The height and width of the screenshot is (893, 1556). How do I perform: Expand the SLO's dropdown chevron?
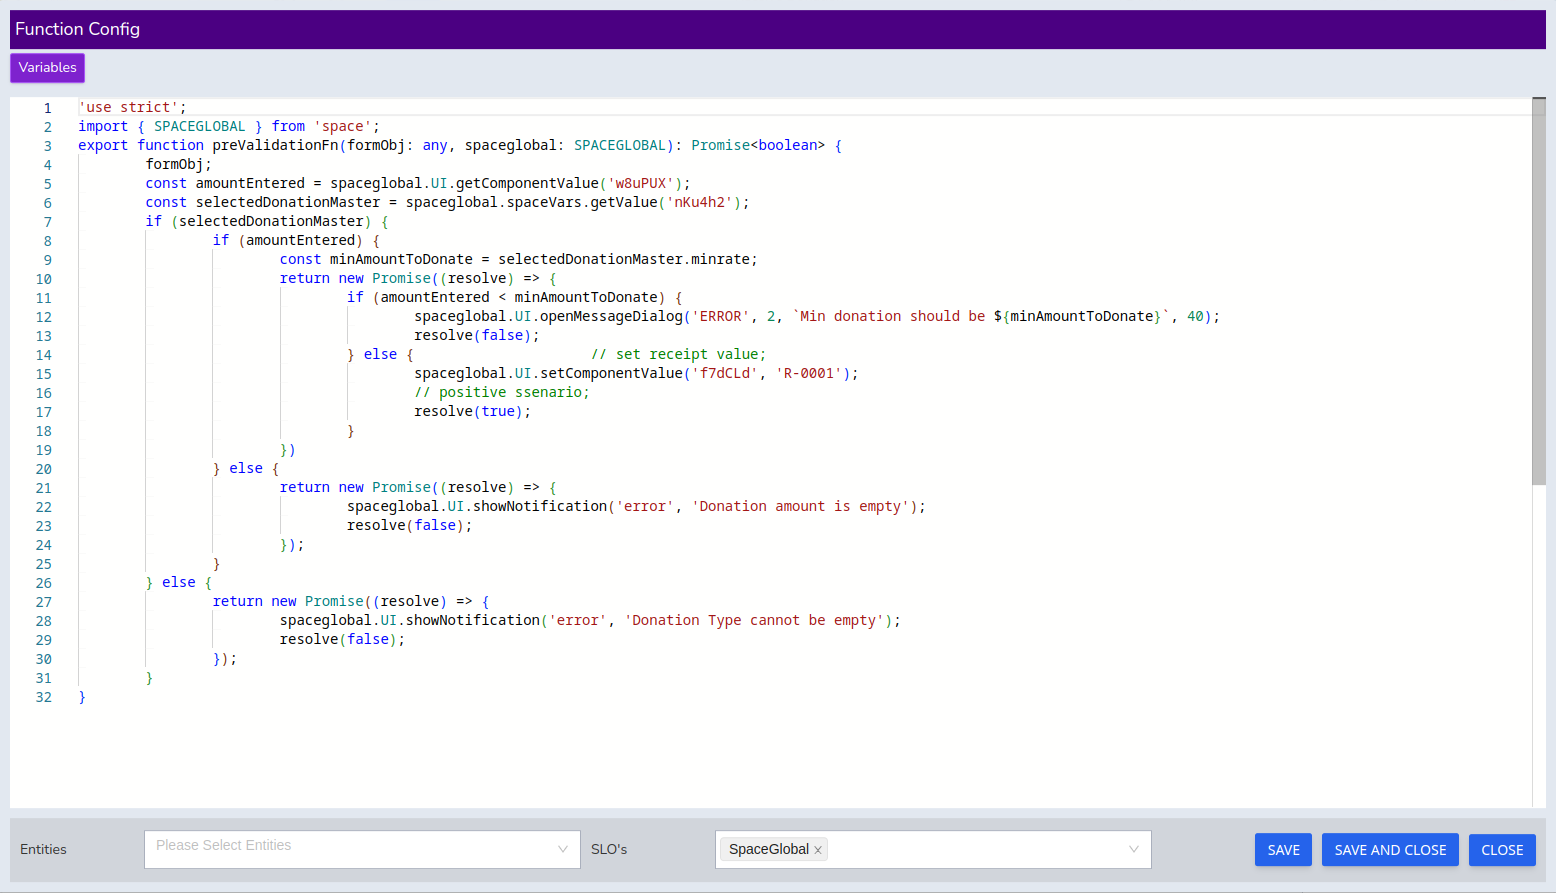[x=1134, y=849]
